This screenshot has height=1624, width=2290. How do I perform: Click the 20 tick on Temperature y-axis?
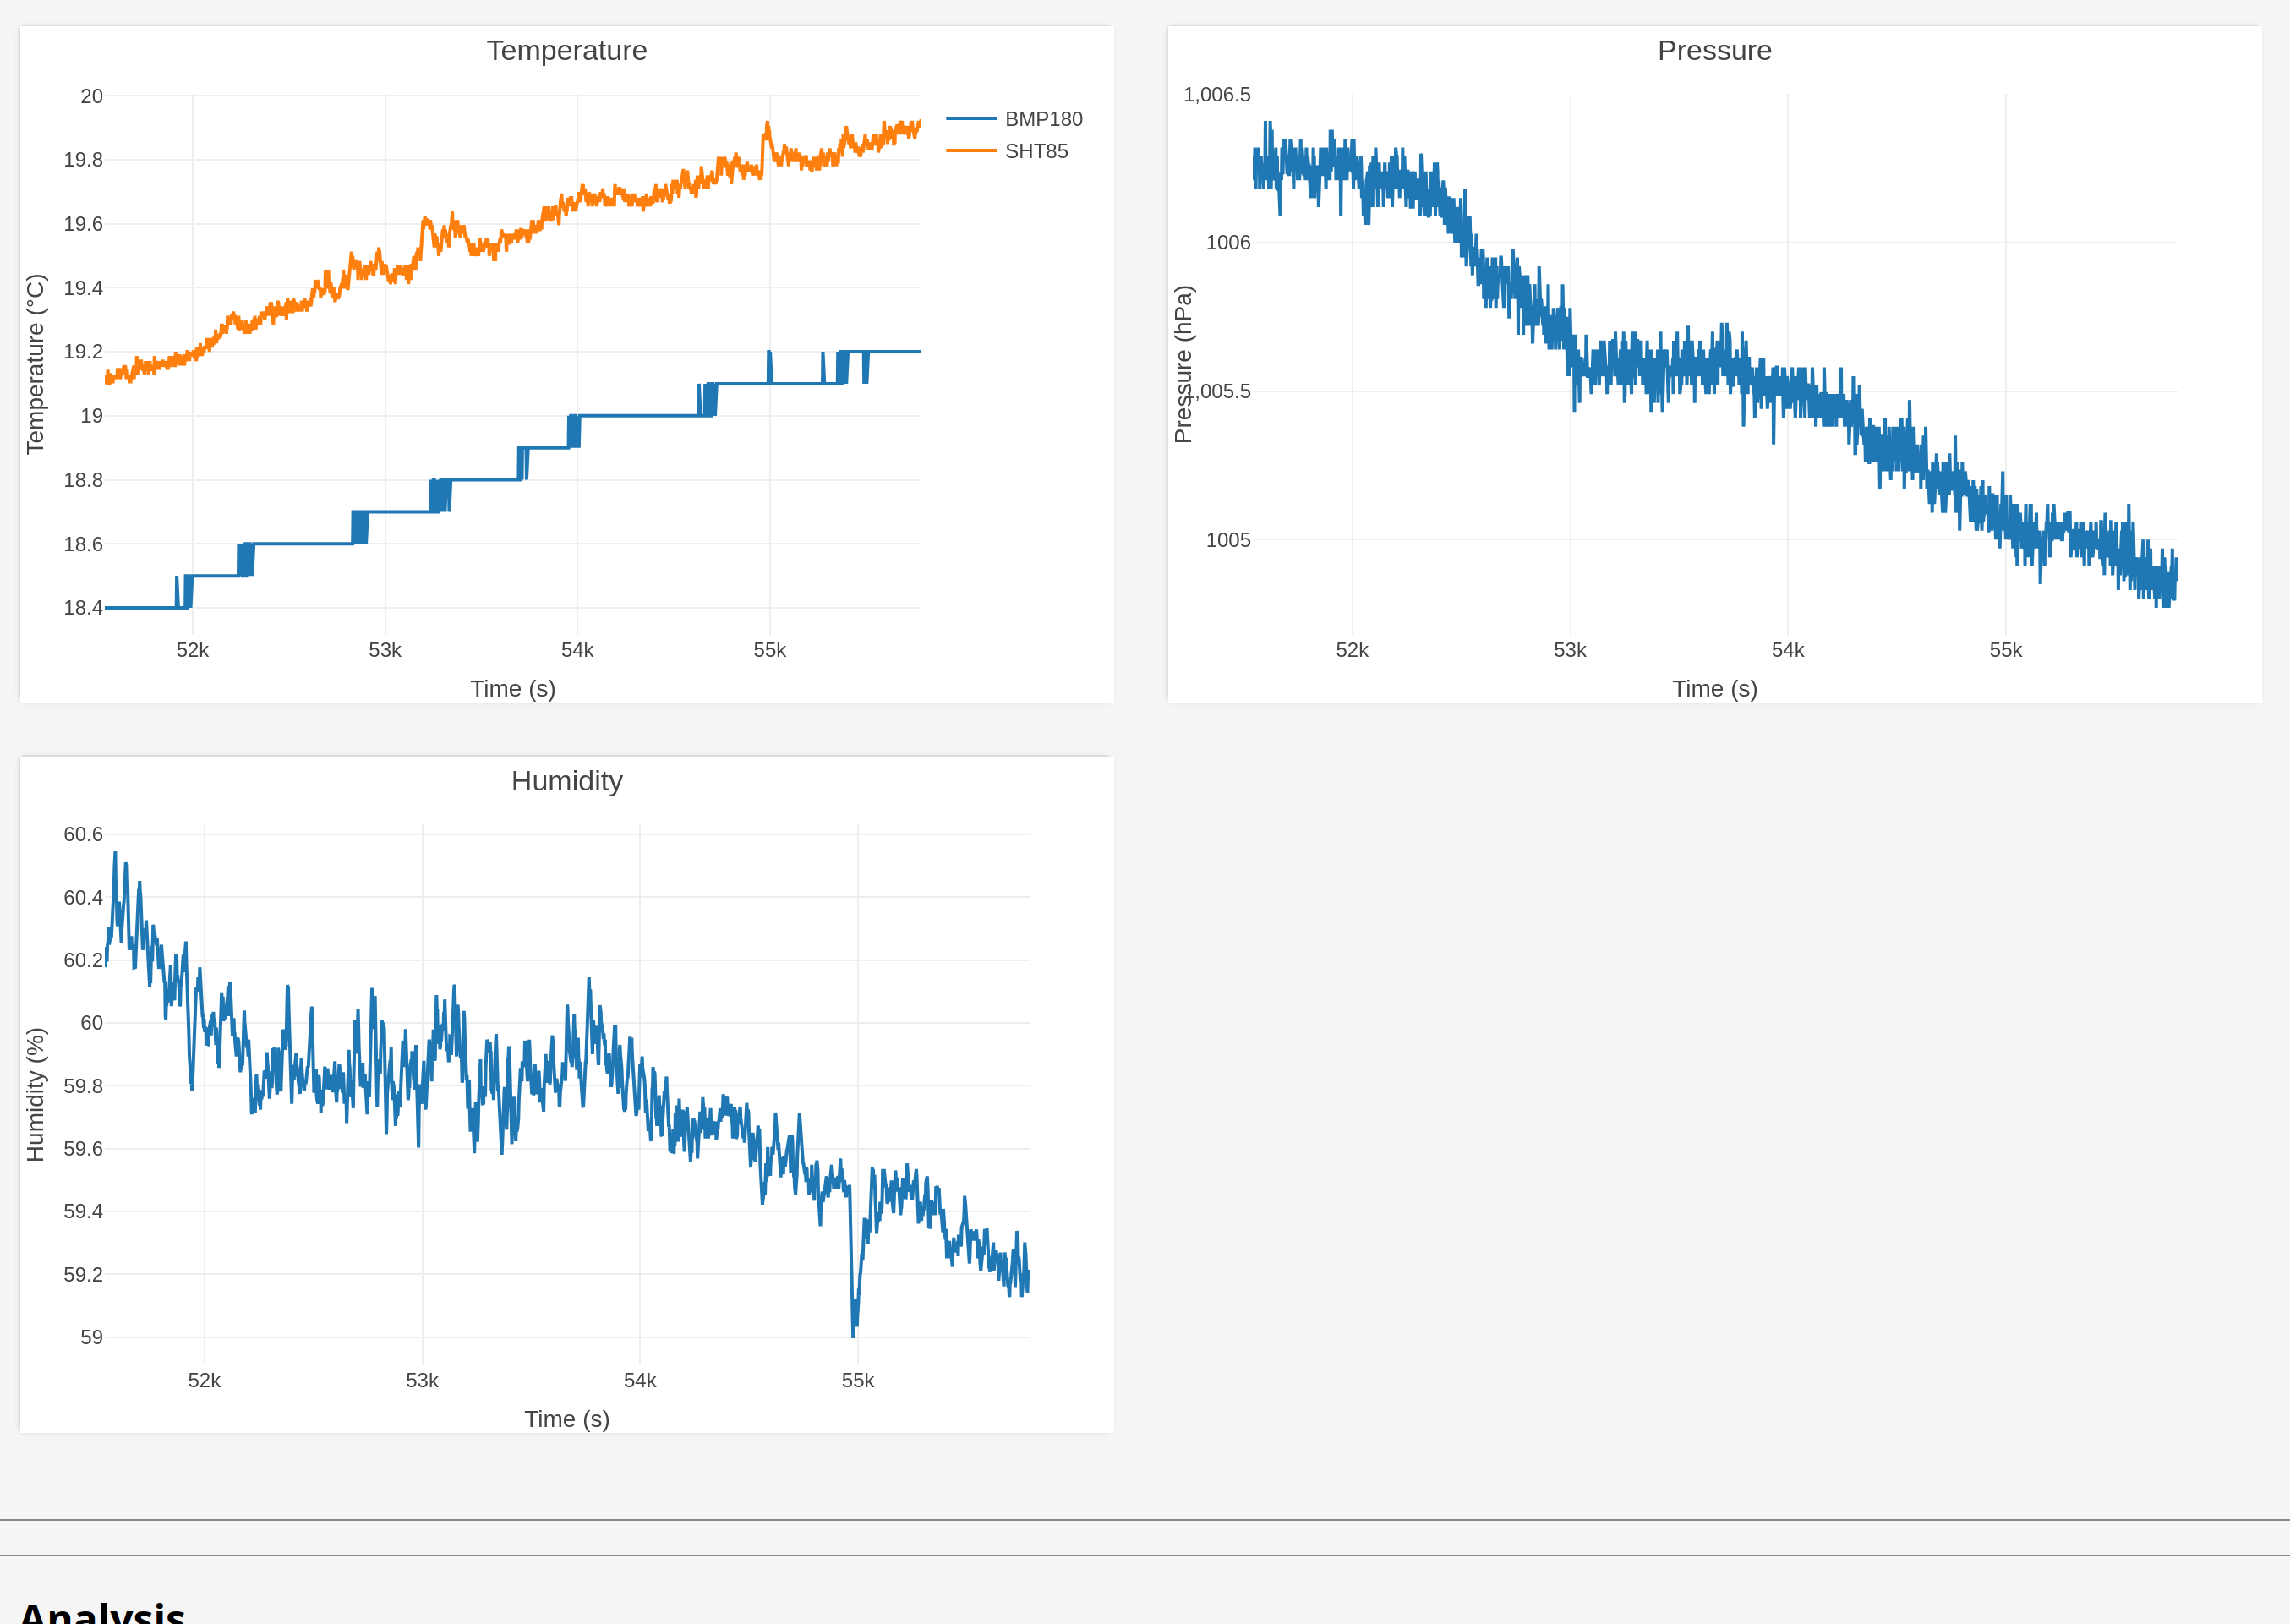click(91, 96)
